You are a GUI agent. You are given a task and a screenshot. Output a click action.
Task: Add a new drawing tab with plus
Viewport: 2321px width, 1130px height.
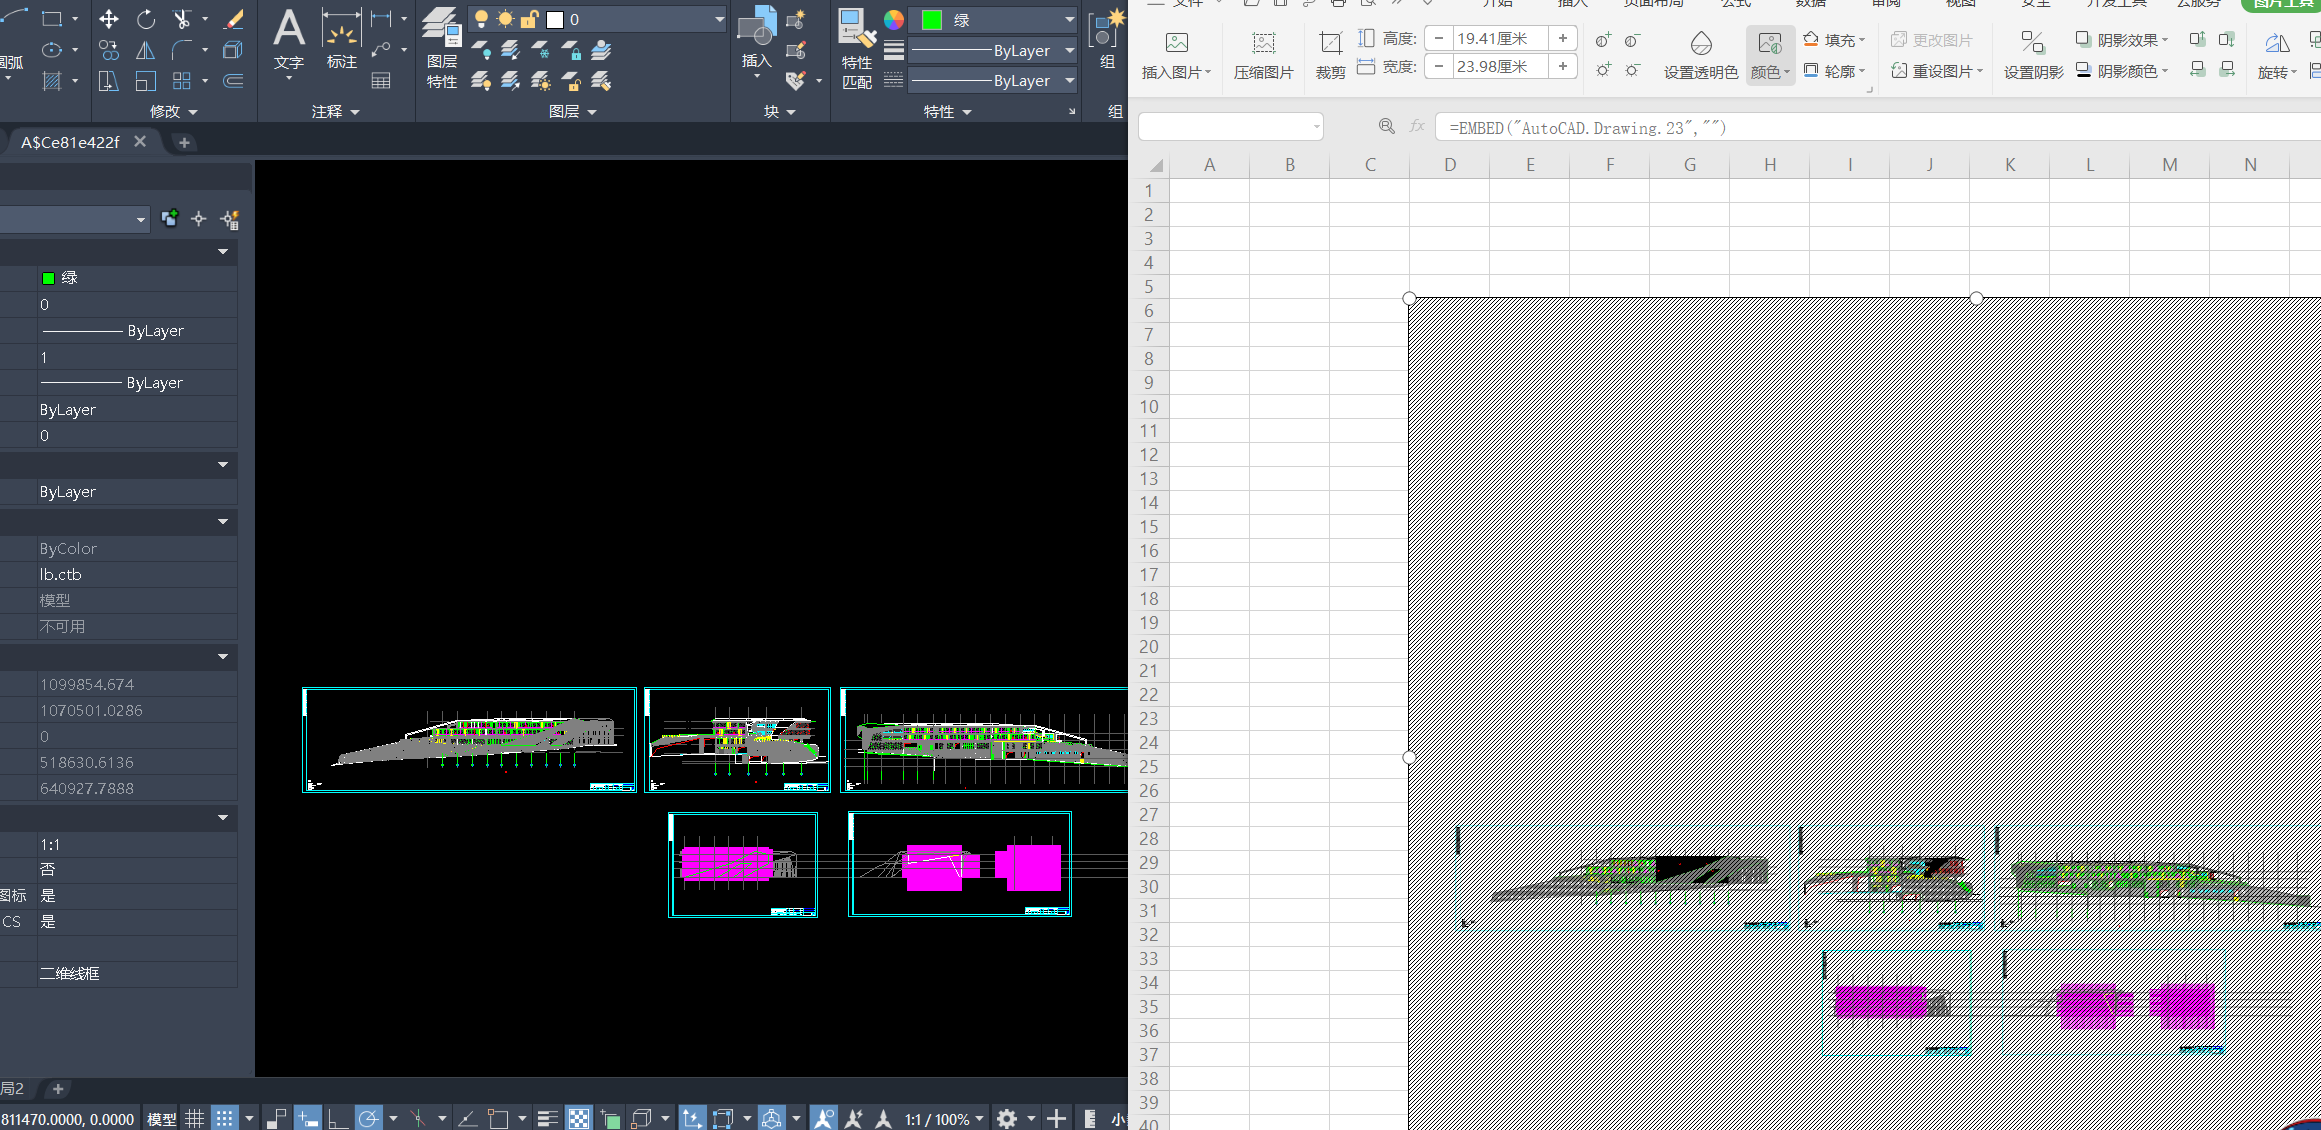184,142
